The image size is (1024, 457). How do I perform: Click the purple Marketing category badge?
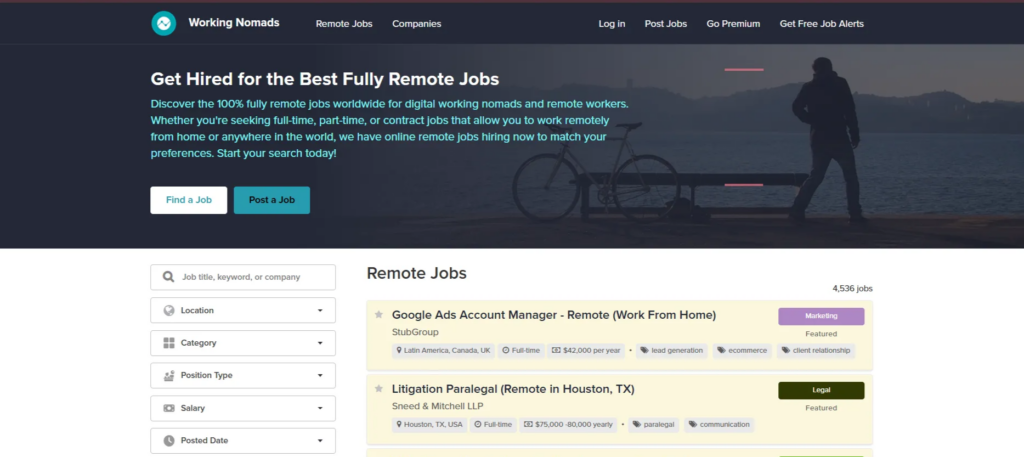pos(821,316)
